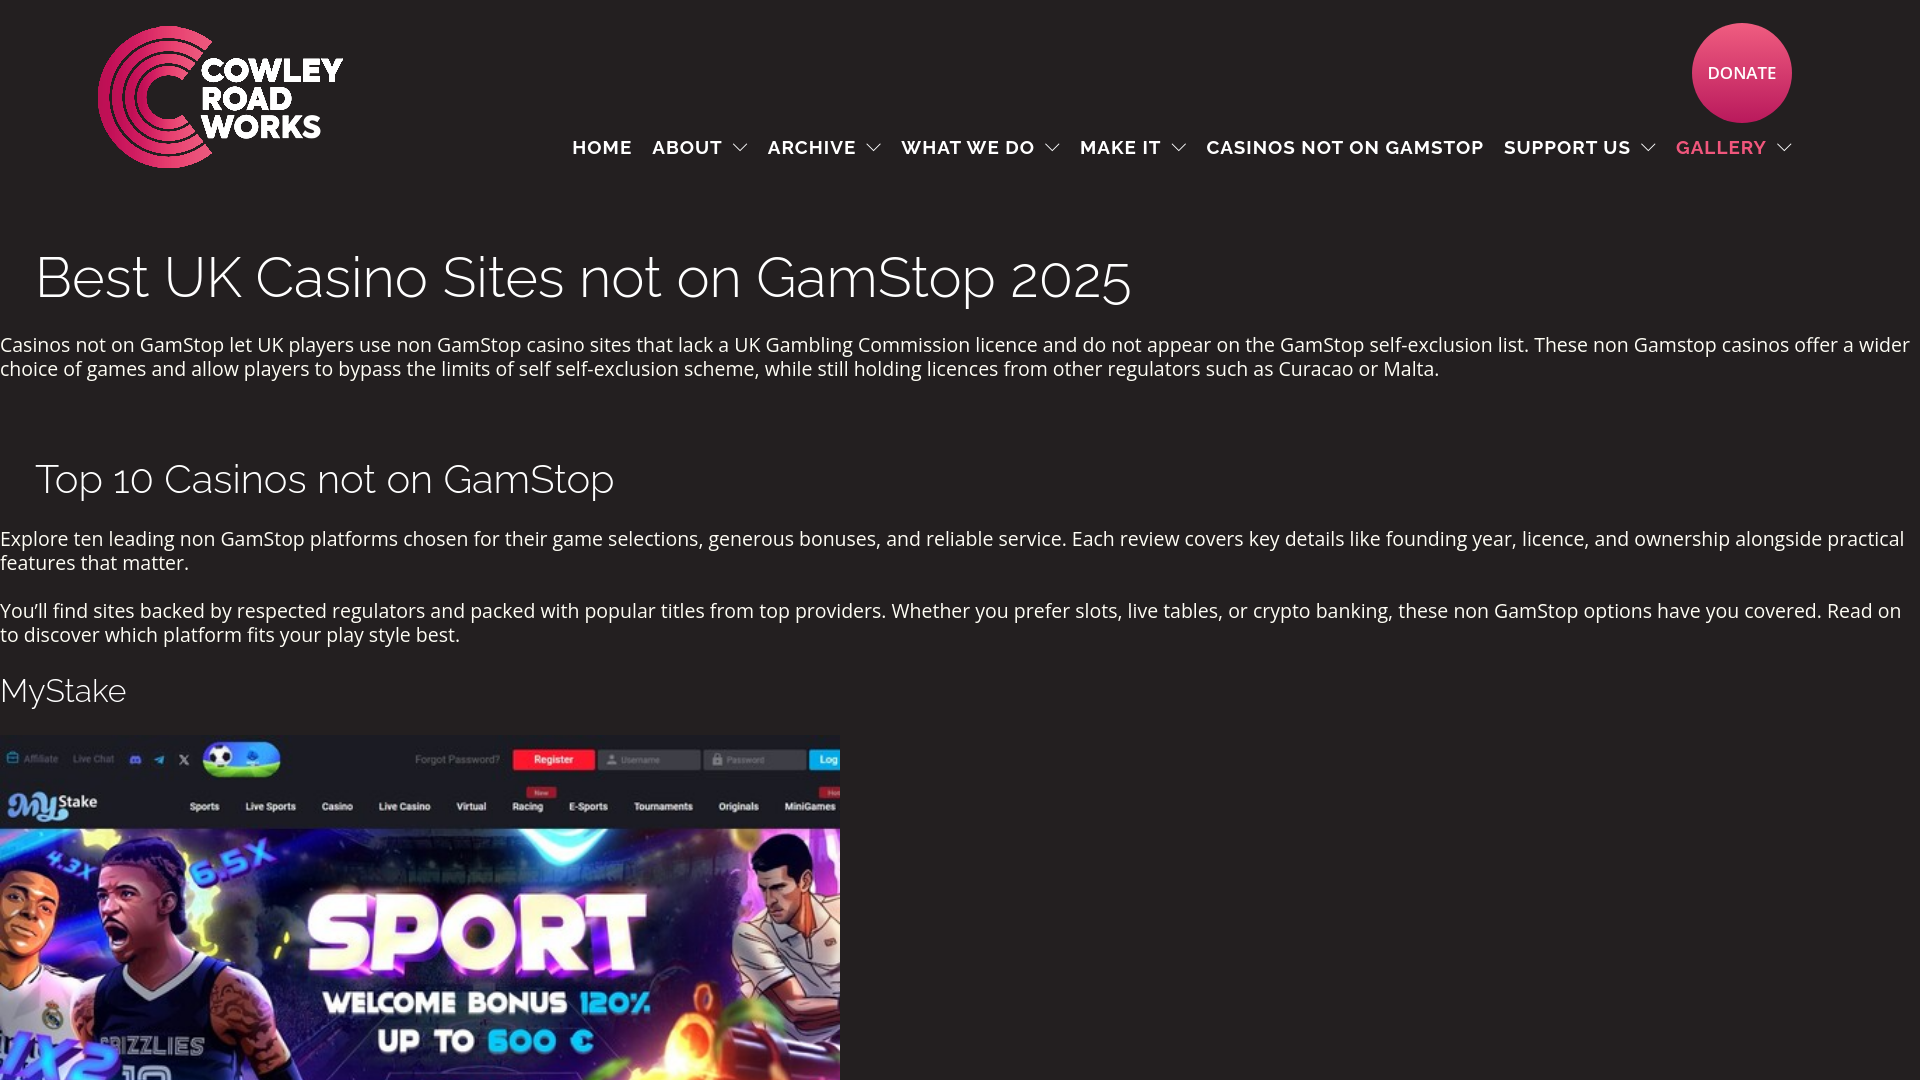
Task: Expand the Support Us dropdown chevron
Action: (x=1648, y=148)
